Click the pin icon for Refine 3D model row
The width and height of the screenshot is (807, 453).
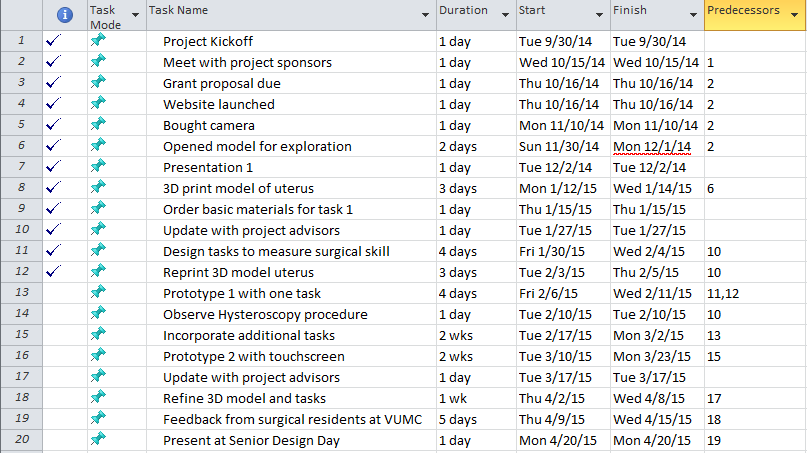pos(97,398)
